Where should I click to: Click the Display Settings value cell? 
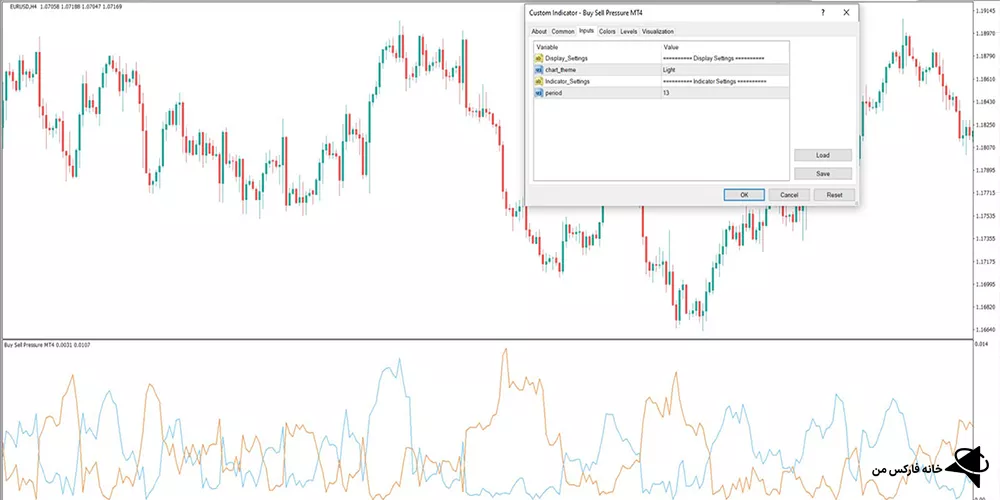click(x=725, y=58)
